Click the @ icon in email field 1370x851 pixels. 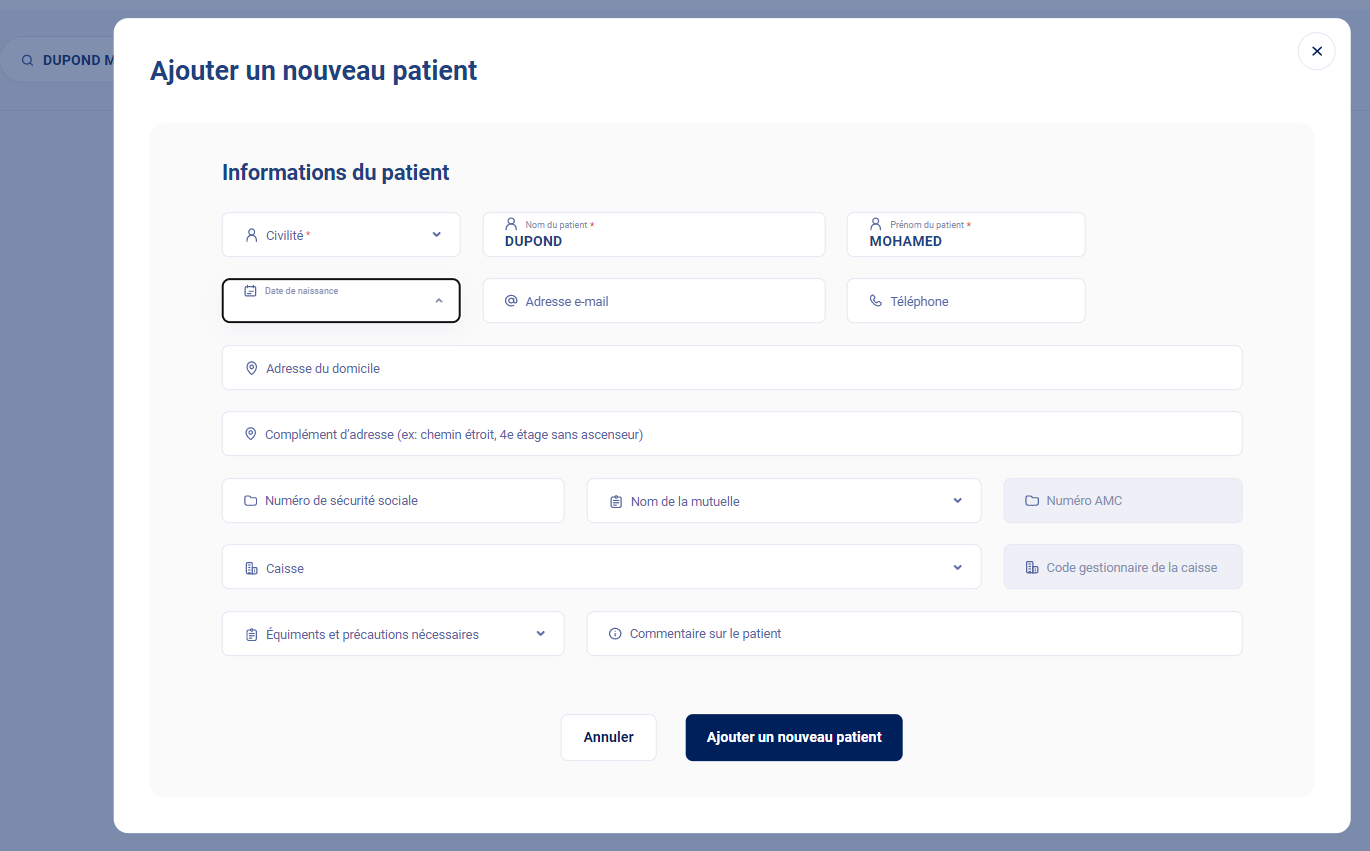point(511,301)
